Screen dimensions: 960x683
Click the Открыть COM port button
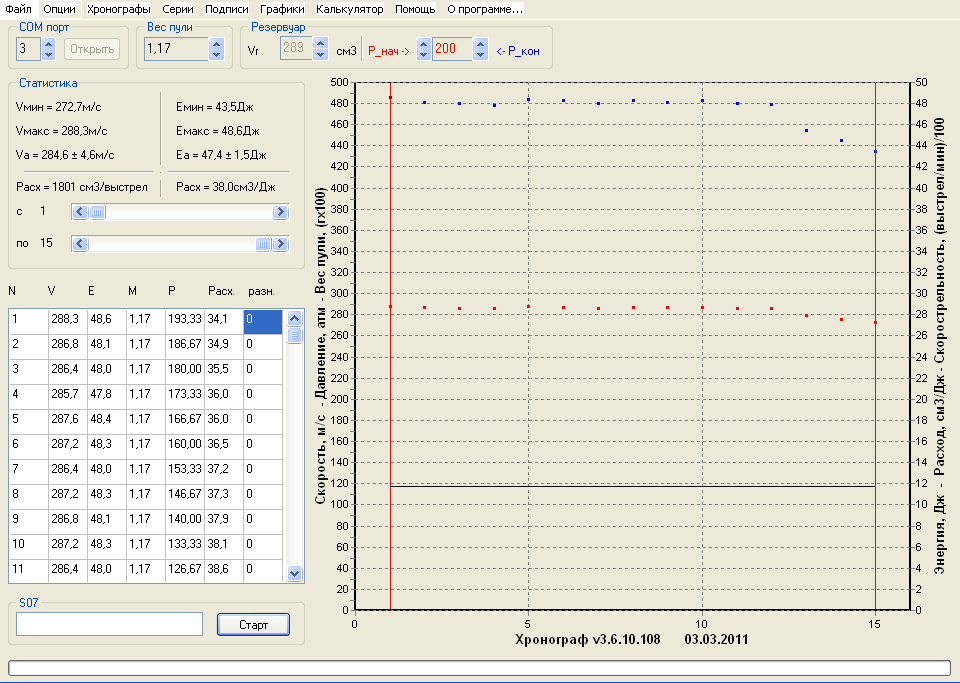click(x=92, y=49)
